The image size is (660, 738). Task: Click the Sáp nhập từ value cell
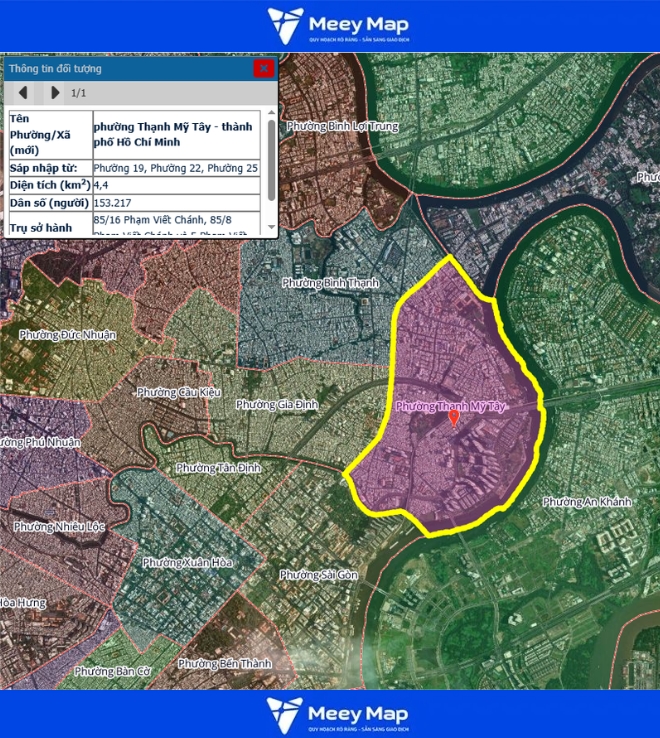click(176, 168)
